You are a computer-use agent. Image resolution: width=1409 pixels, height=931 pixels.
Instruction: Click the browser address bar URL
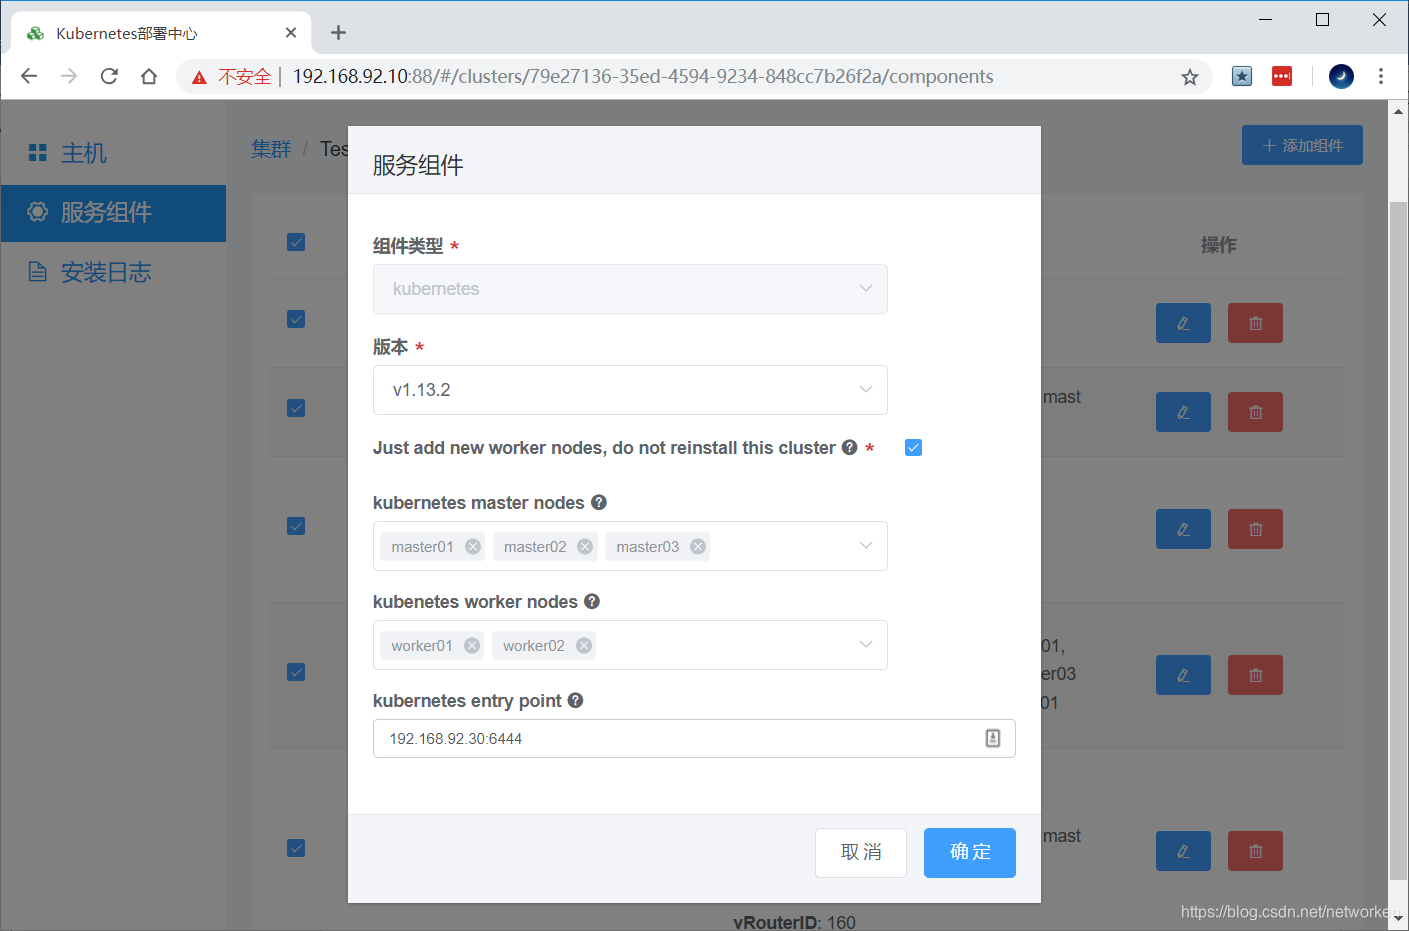tap(643, 77)
